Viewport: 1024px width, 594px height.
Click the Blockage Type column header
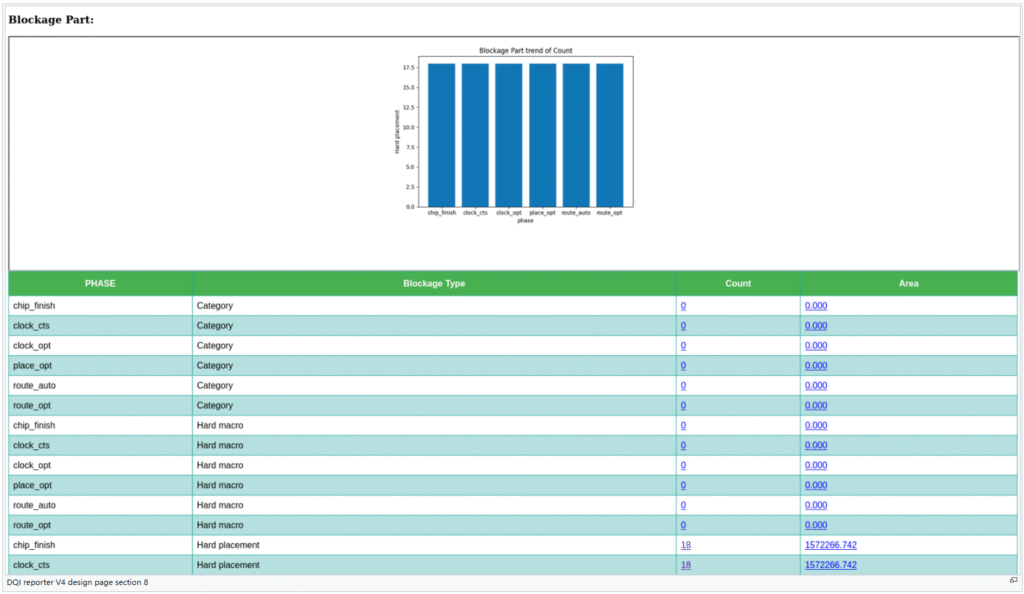tap(434, 283)
